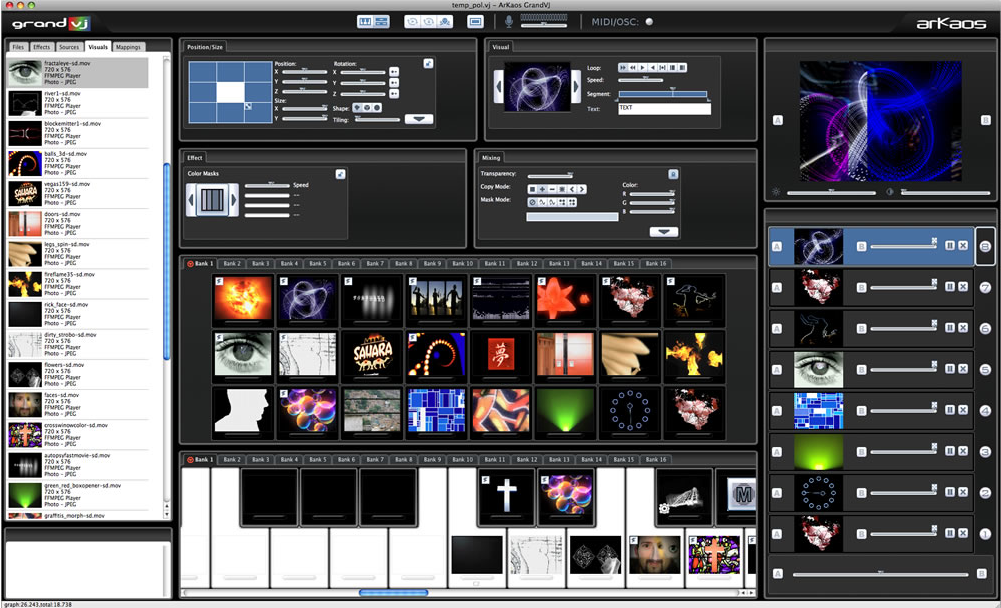
Task: Switch to Bank 2 in the upper bank row
Action: [x=232, y=263]
